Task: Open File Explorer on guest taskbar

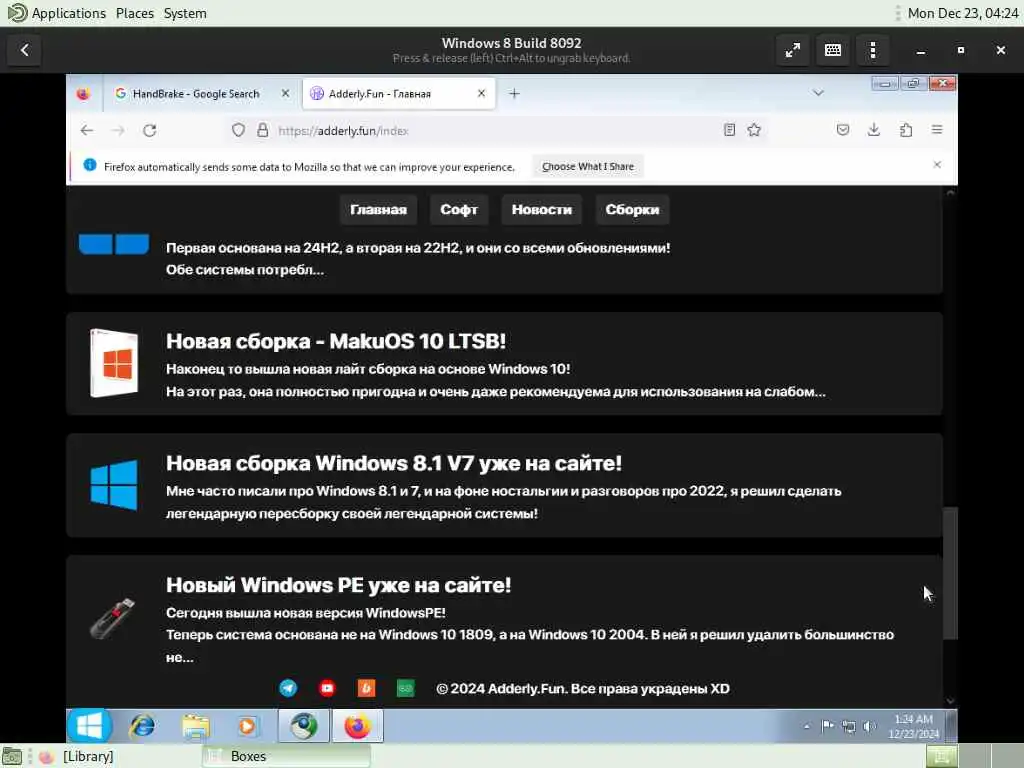Action: coord(195,726)
